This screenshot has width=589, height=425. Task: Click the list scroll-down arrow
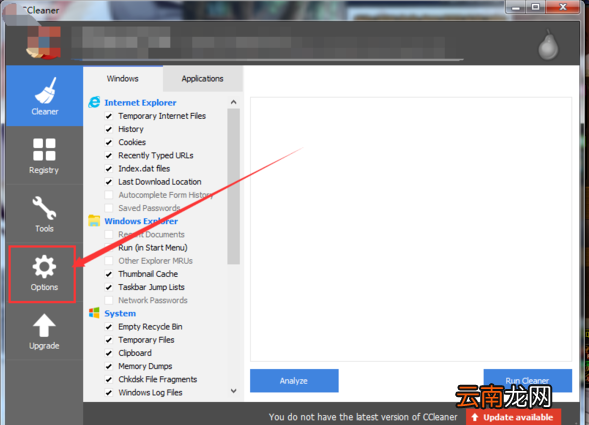pos(234,391)
